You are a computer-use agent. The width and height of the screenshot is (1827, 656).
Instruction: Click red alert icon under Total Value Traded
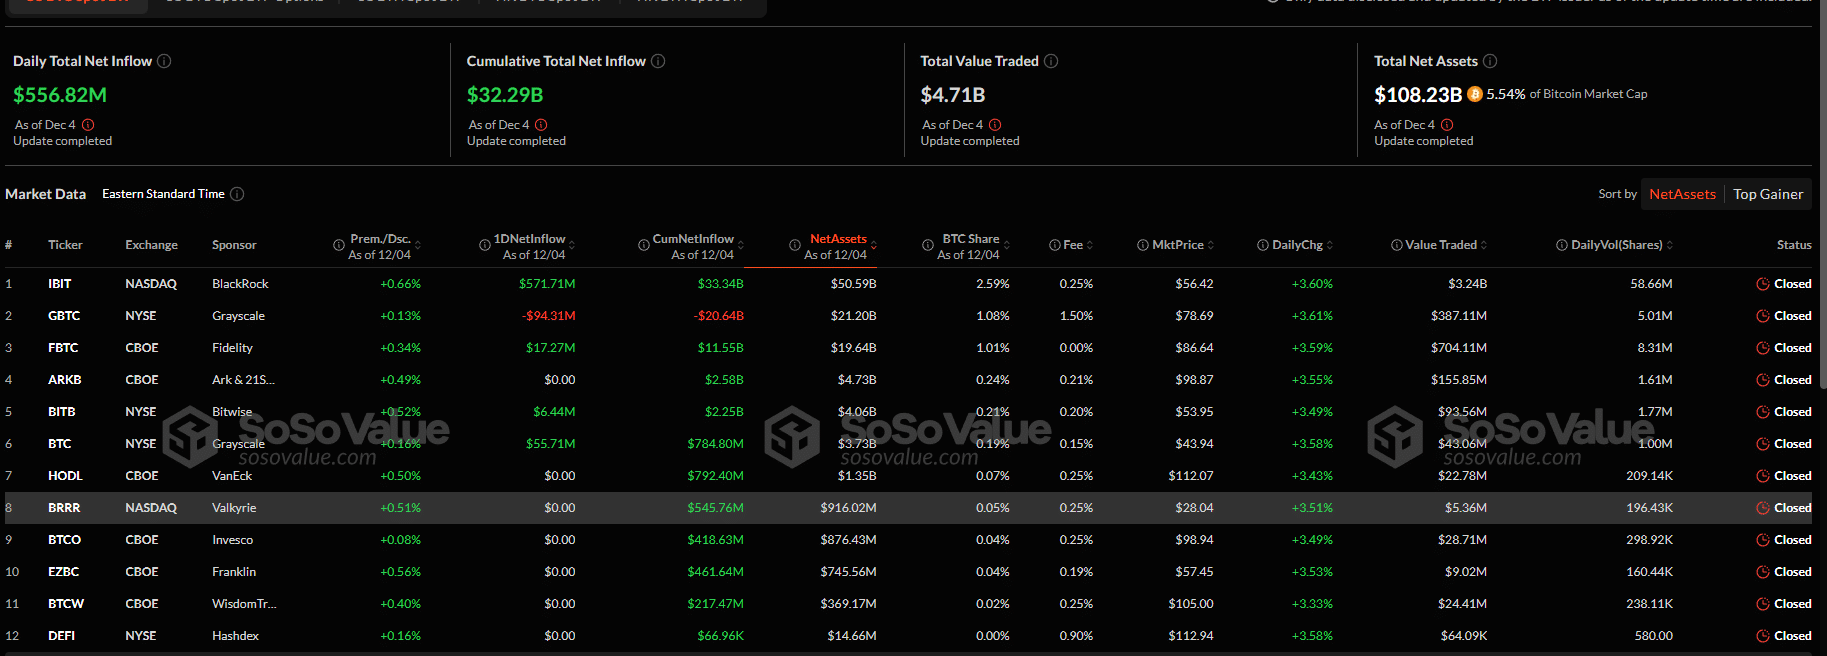[x=995, y=125]
